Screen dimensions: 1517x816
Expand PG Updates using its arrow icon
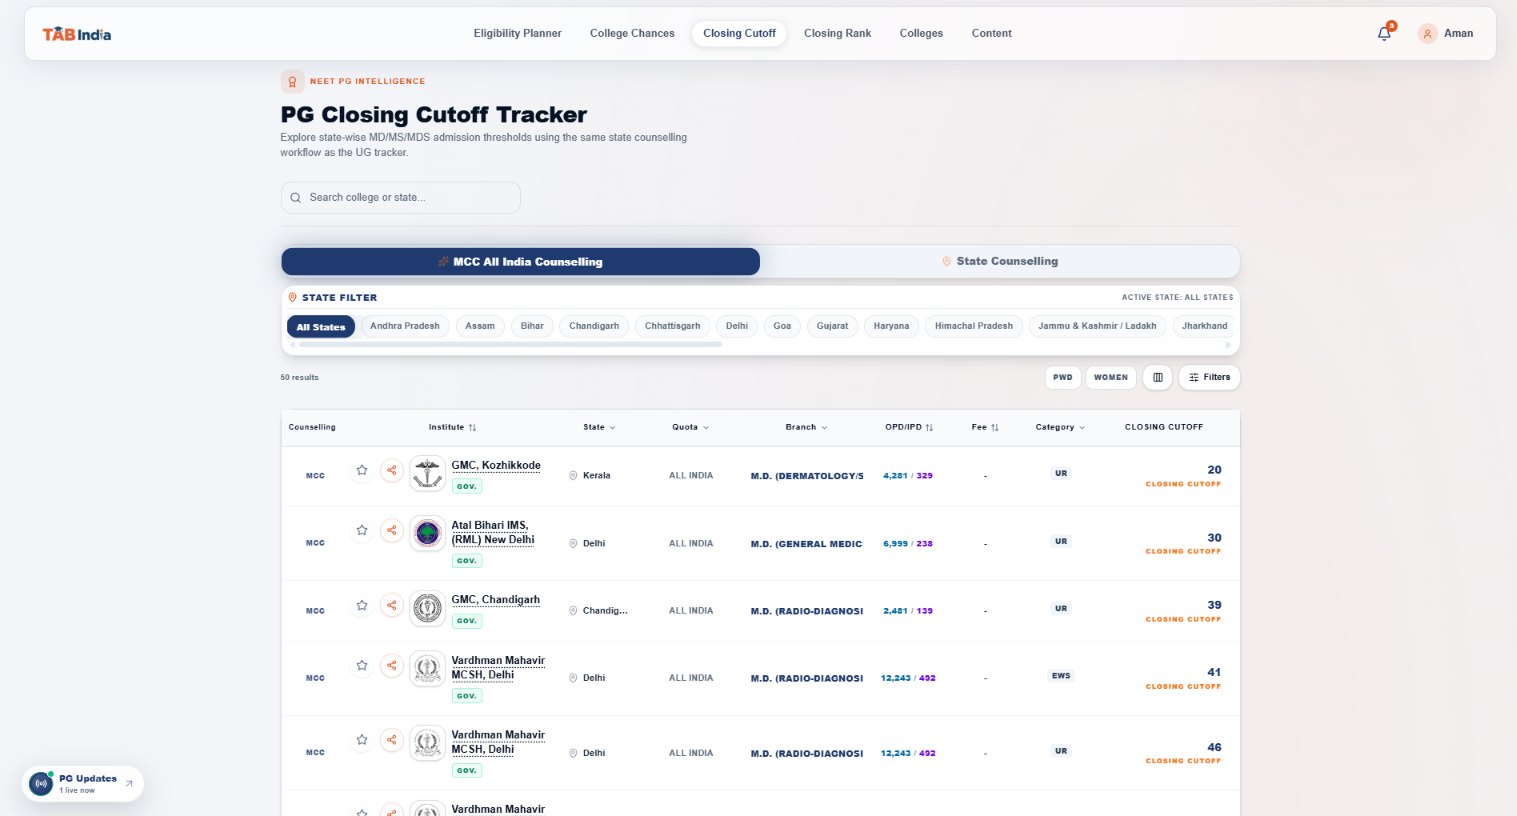click(129, 784)
